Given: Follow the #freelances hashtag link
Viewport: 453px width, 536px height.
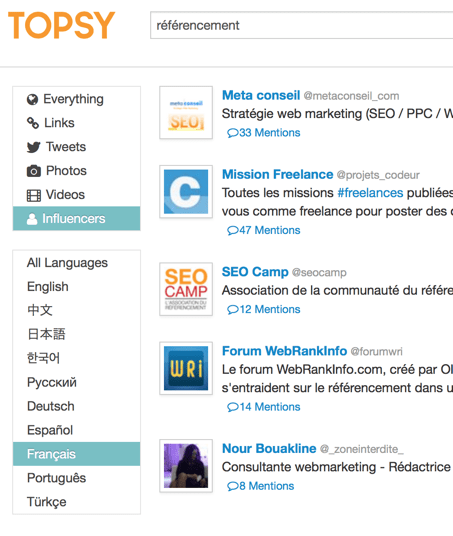Looking at the screenshot, I should pos(370,193).
